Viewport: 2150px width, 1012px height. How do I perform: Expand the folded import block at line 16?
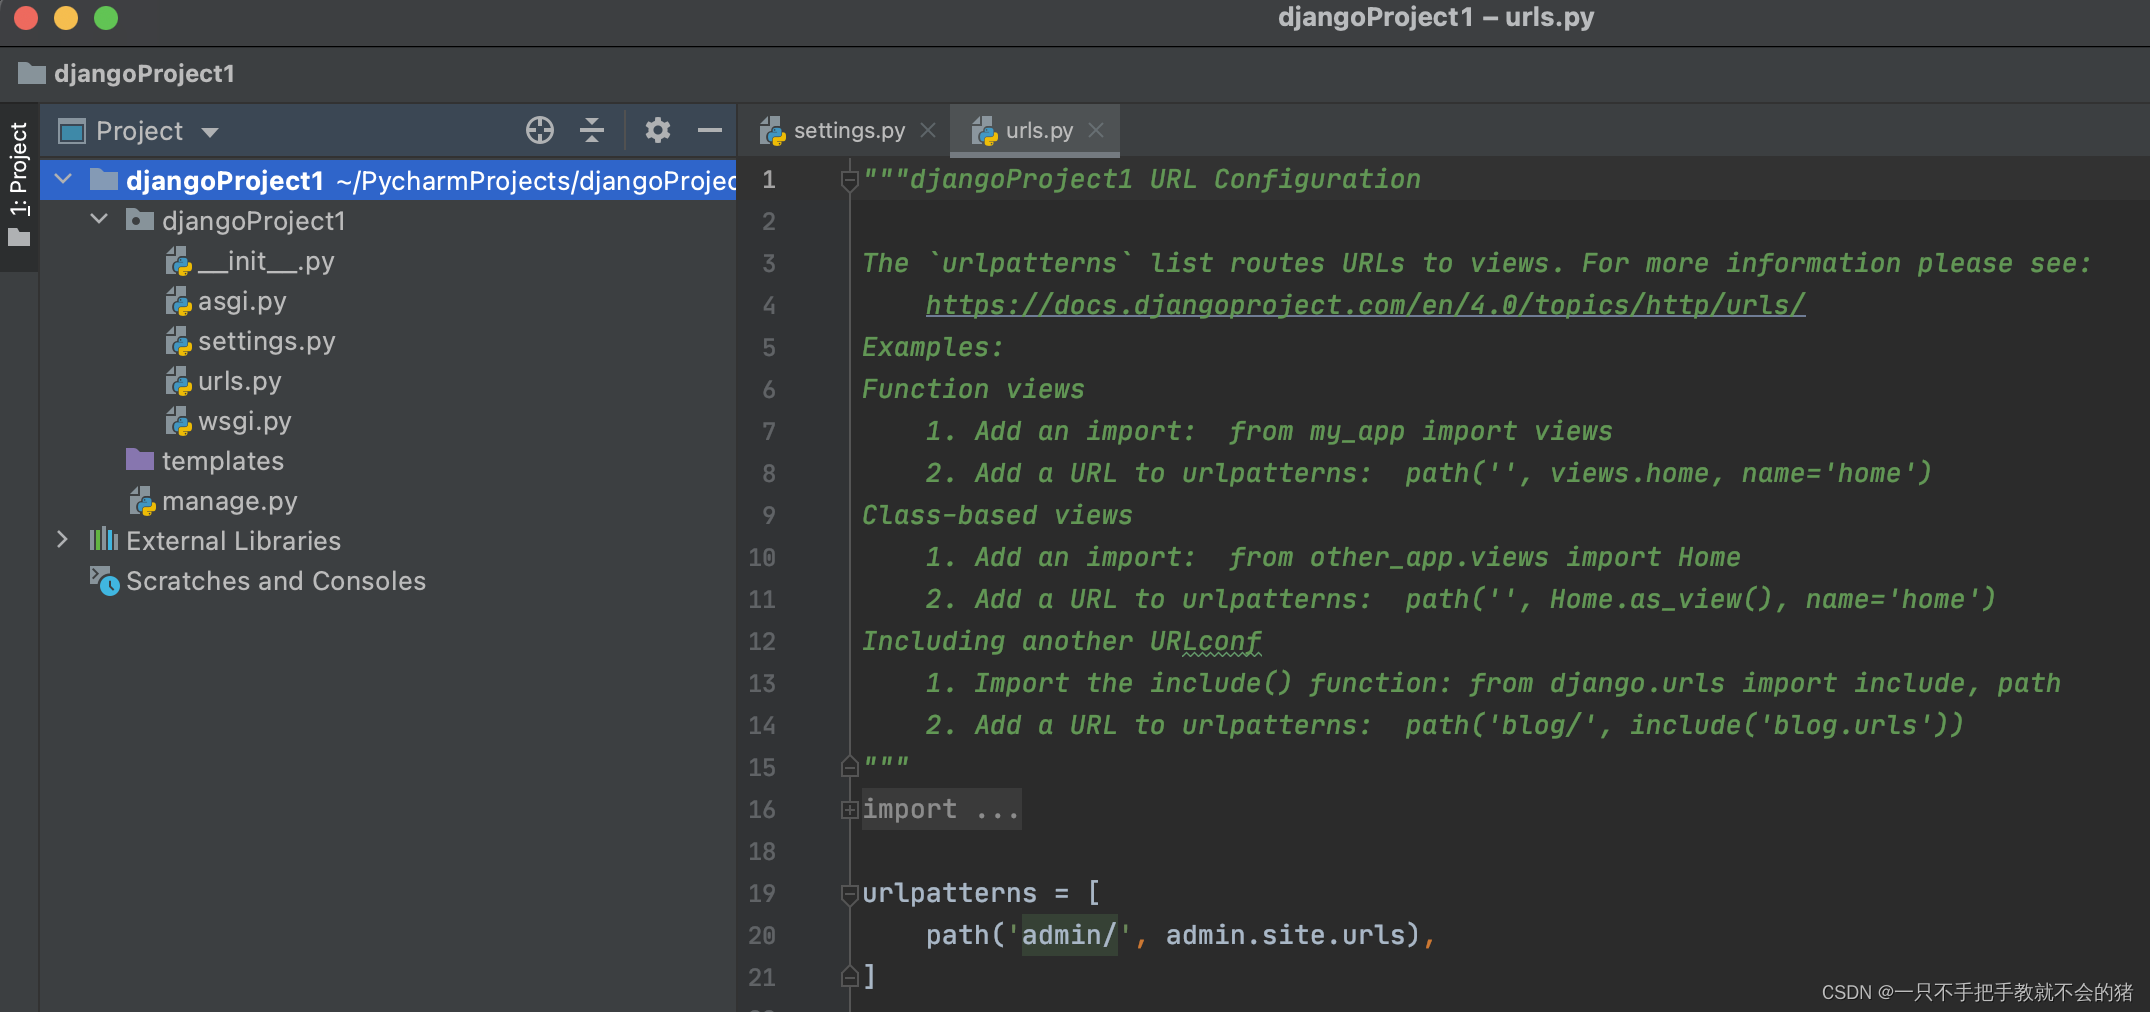click(850, 809)
